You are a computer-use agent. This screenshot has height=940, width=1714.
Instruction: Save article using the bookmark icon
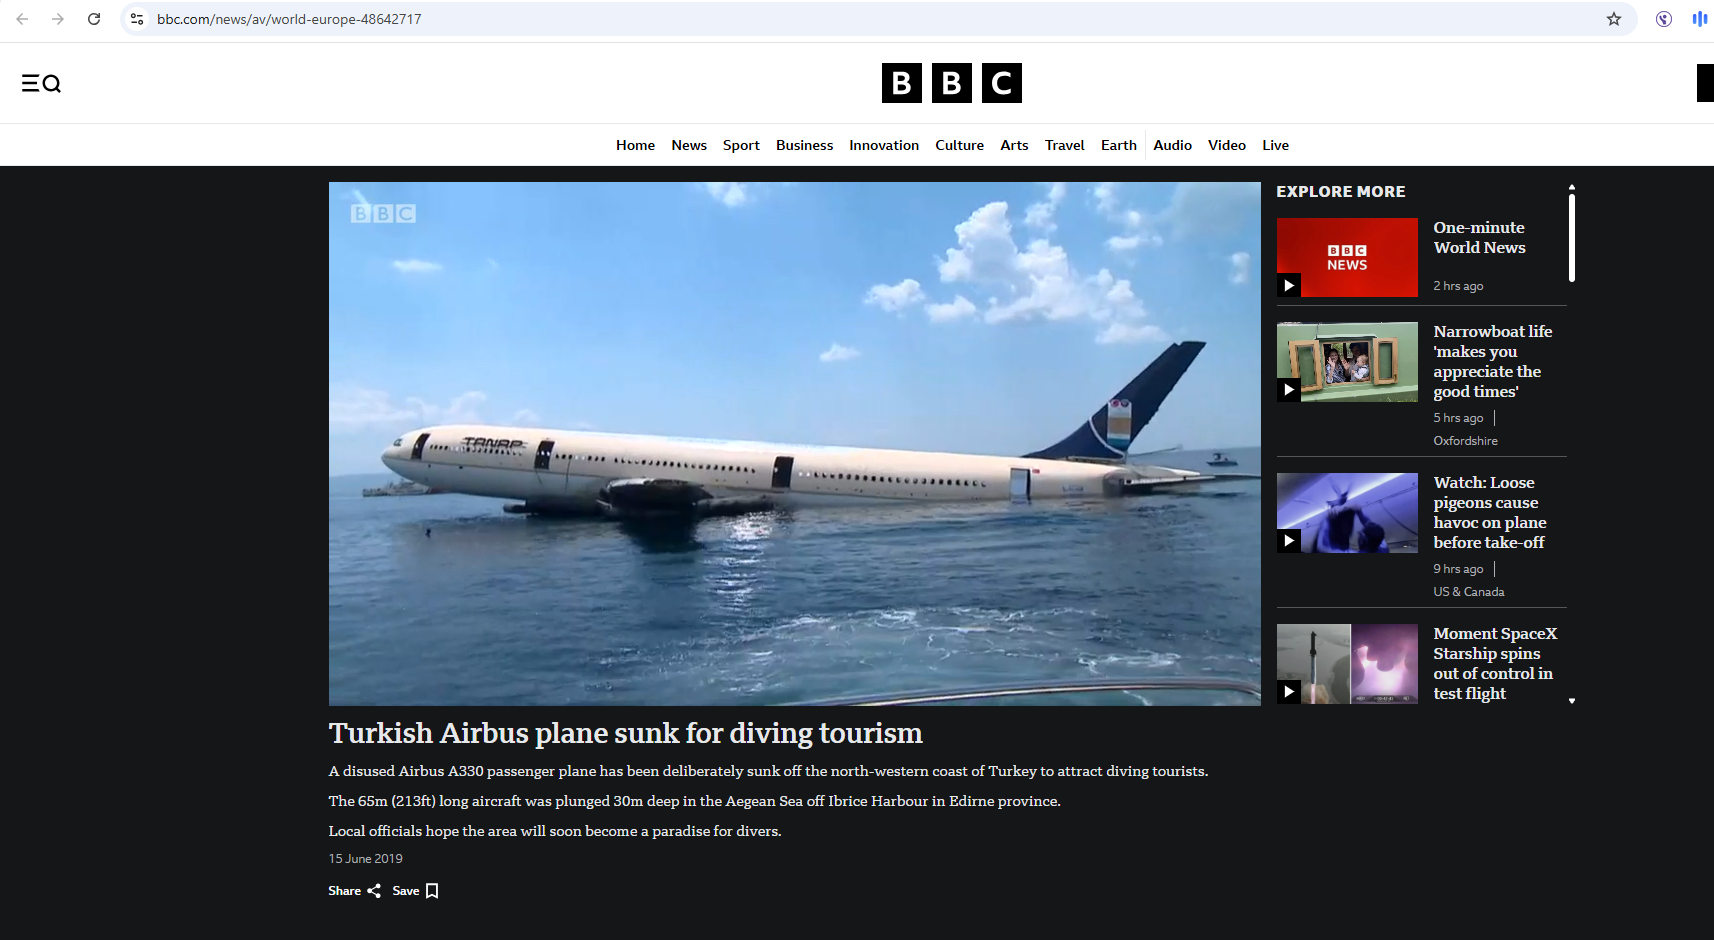[432, 891]
